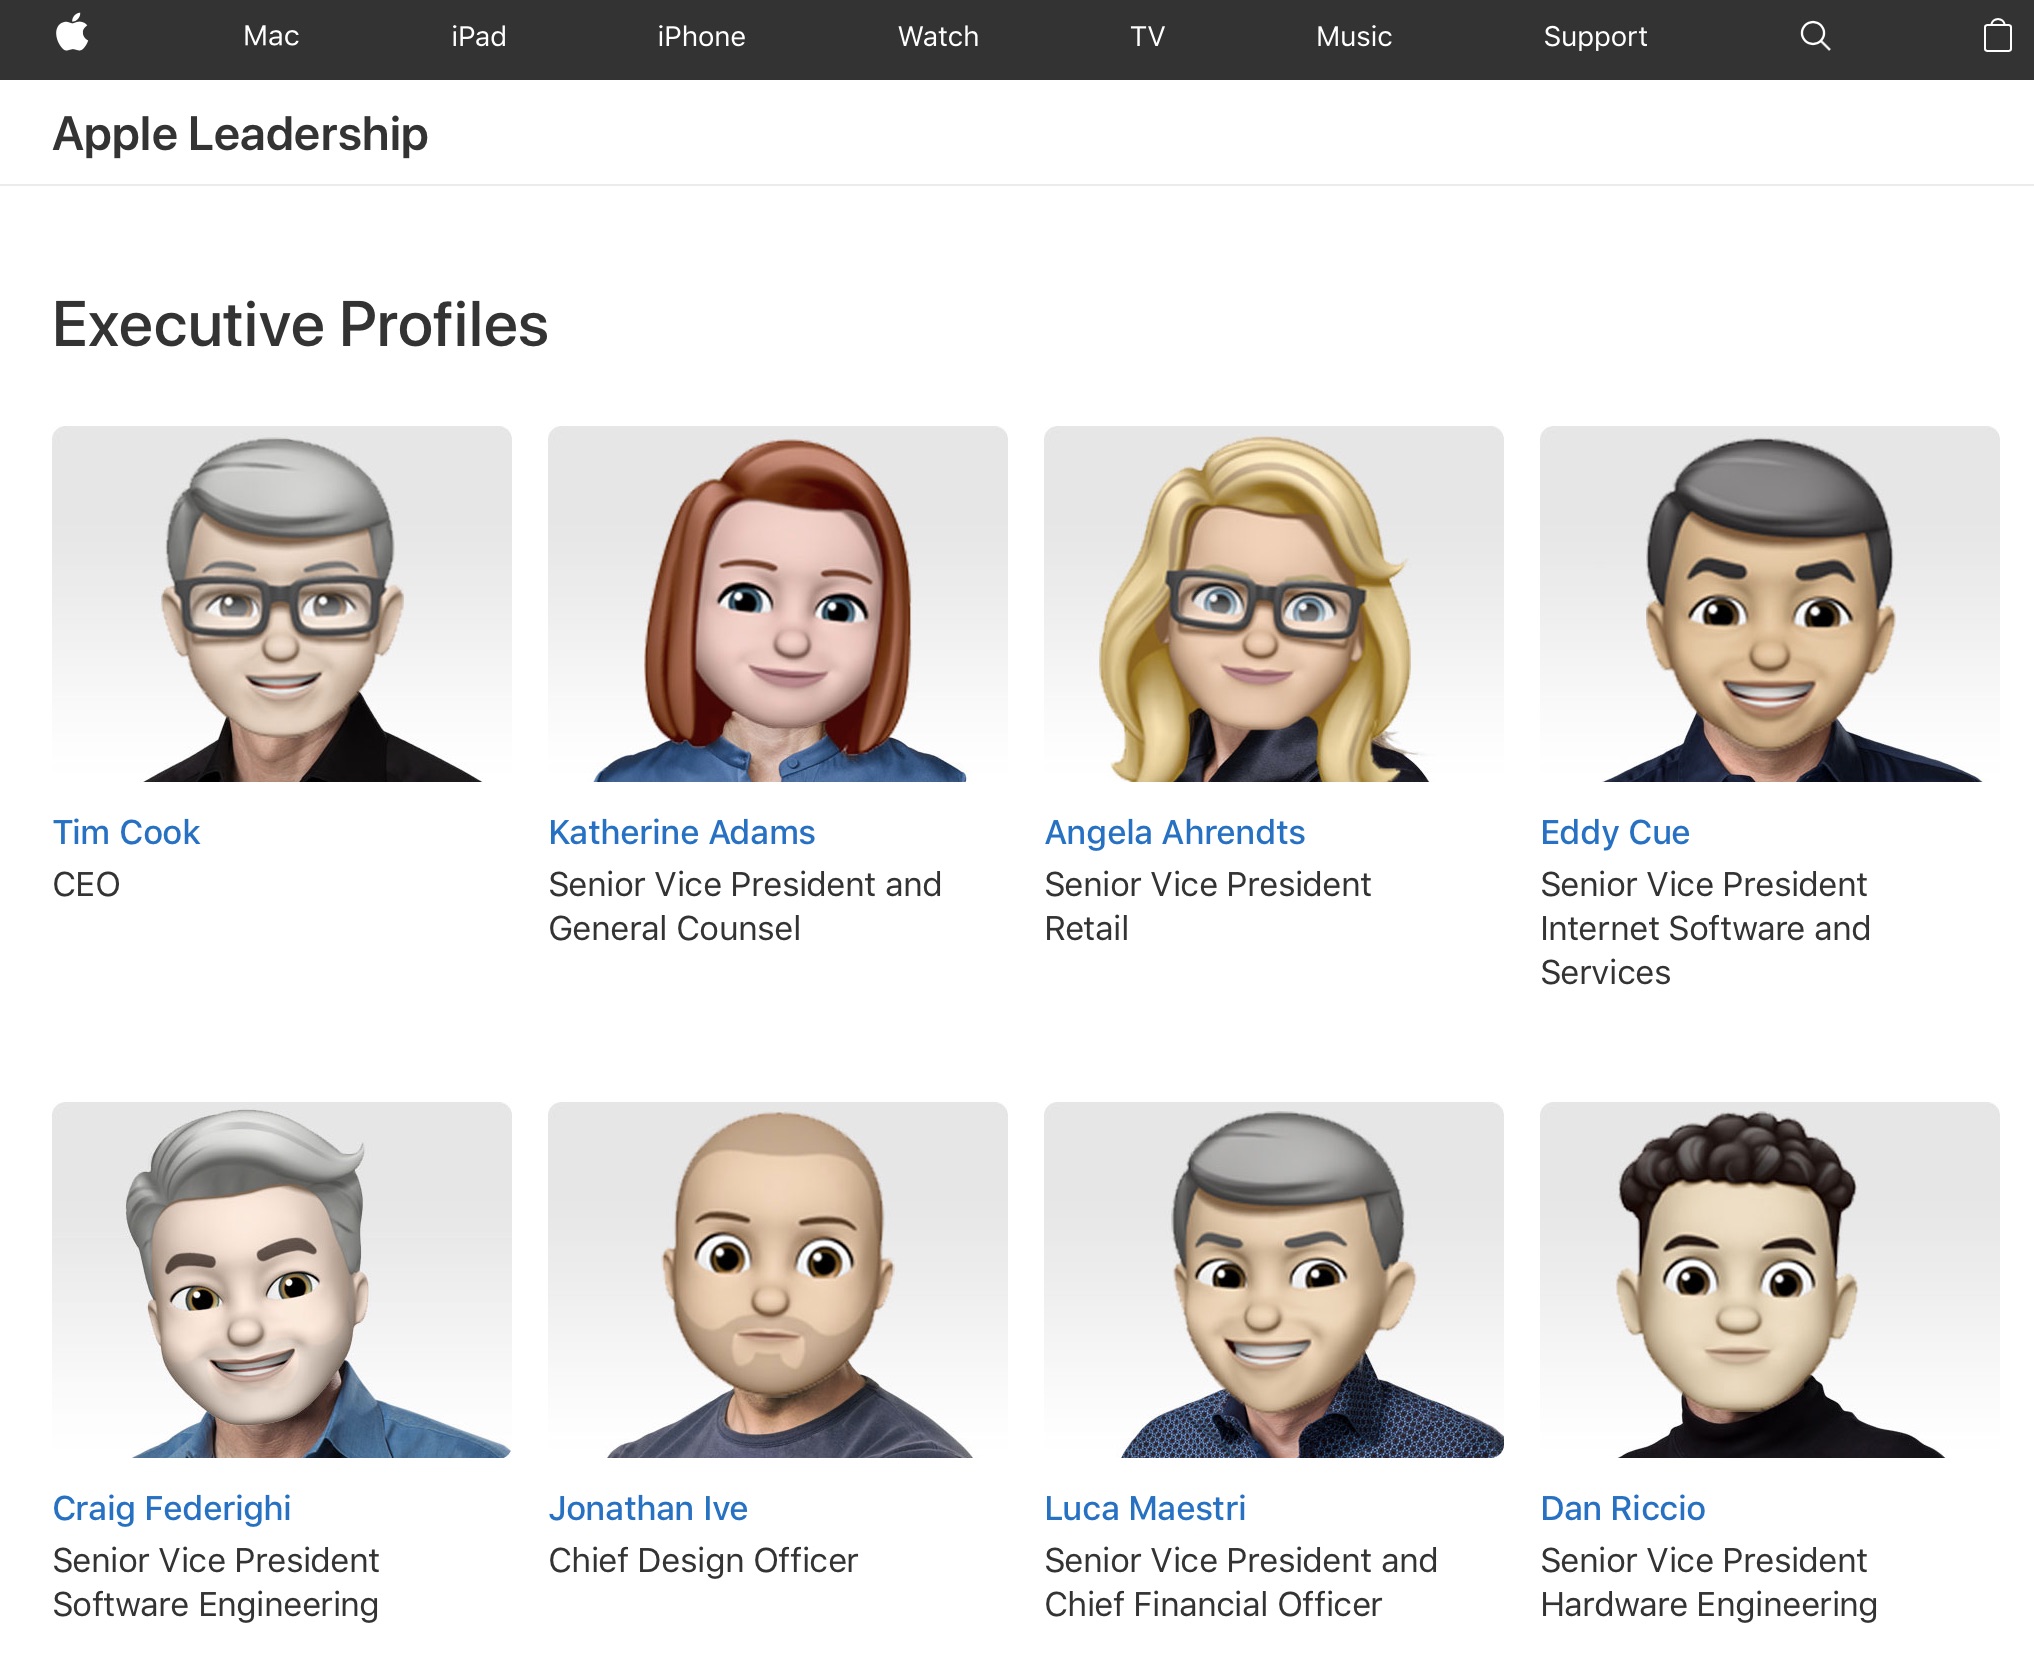
Task: Open Tim Cook's profile link
Action: pyautogui.click(x=126, y=832)
